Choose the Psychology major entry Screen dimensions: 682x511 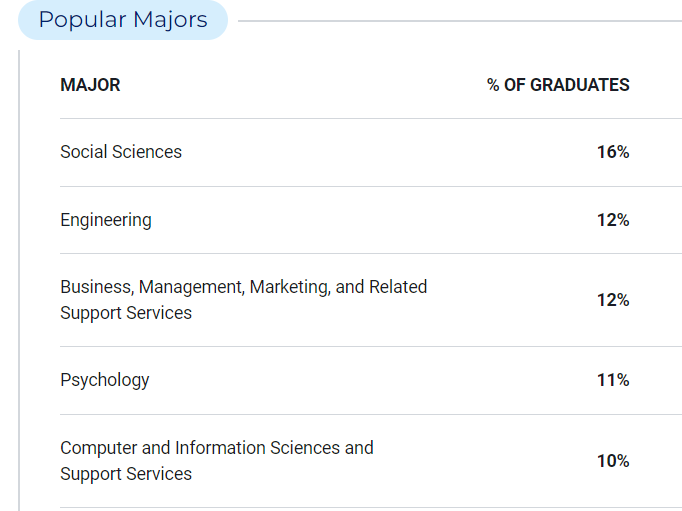(104, 380)
